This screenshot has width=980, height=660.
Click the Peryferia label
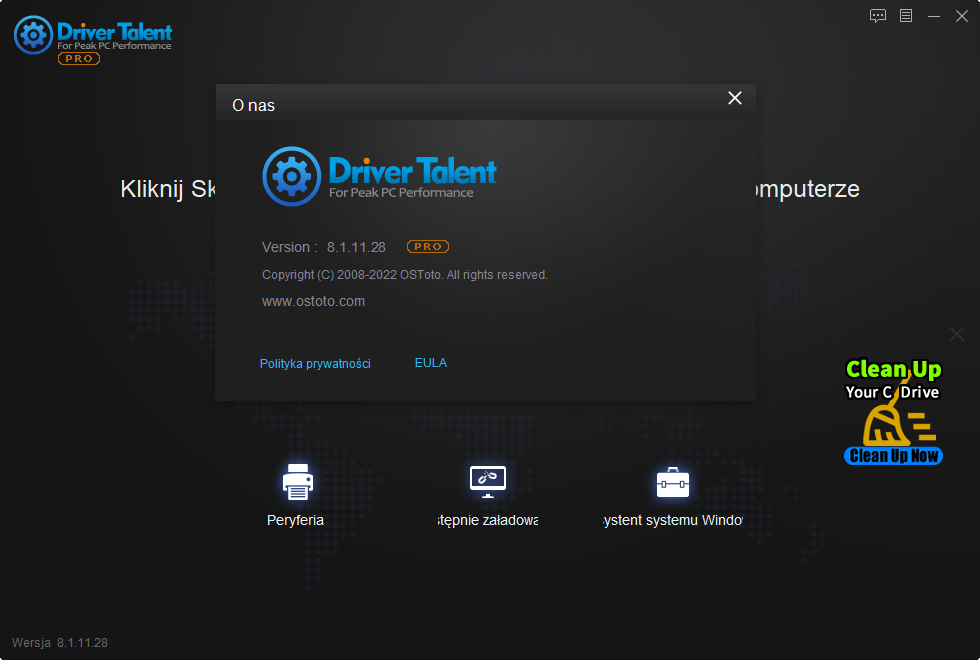pyautogui.click(x=295, y=520)
